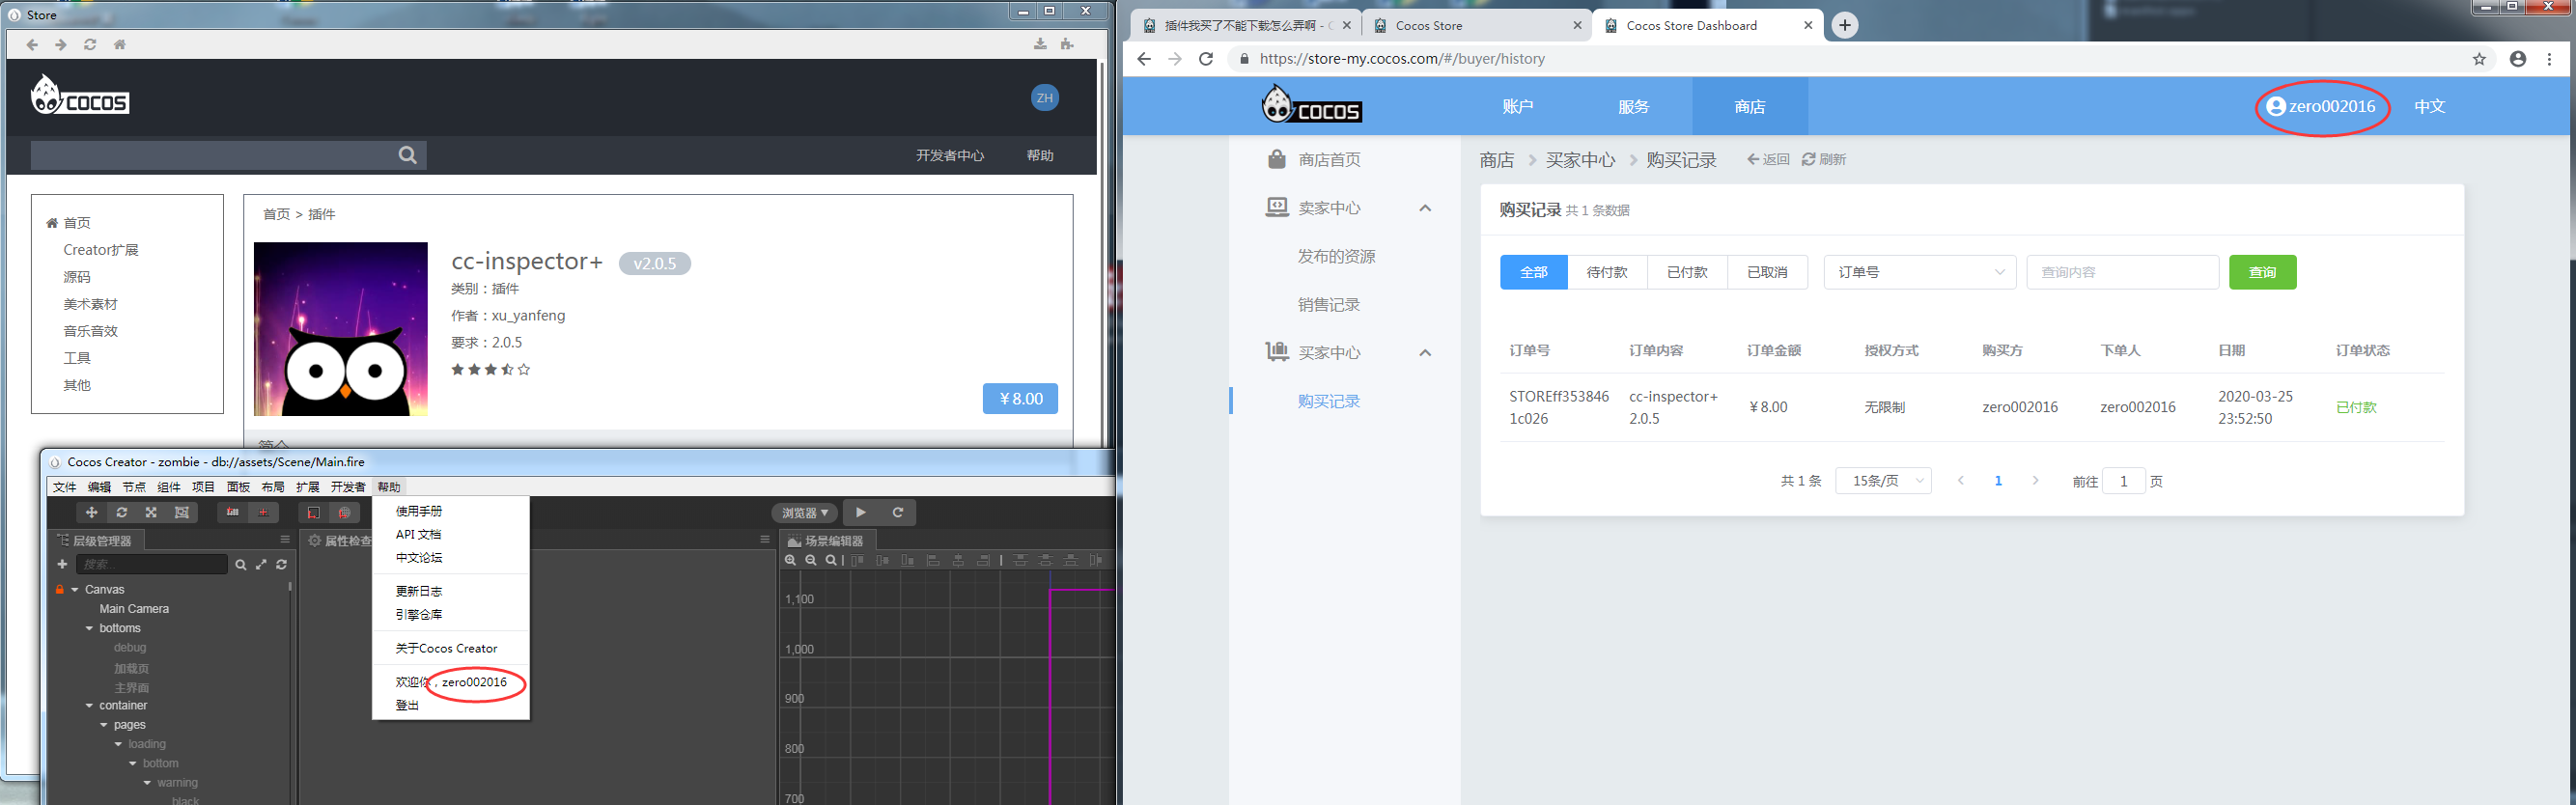This screenshot has width=2576, height=805.
Task: Start preview with the play button
Action: [861, 512]
